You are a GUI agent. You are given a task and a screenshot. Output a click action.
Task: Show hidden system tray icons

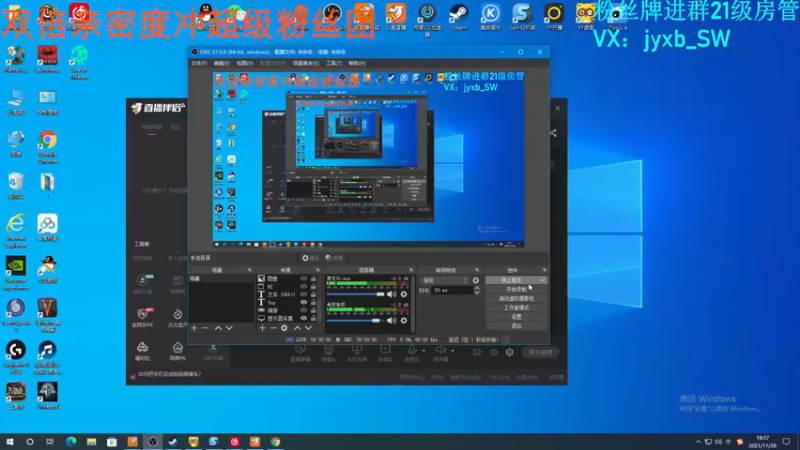(x=698, y=442)
